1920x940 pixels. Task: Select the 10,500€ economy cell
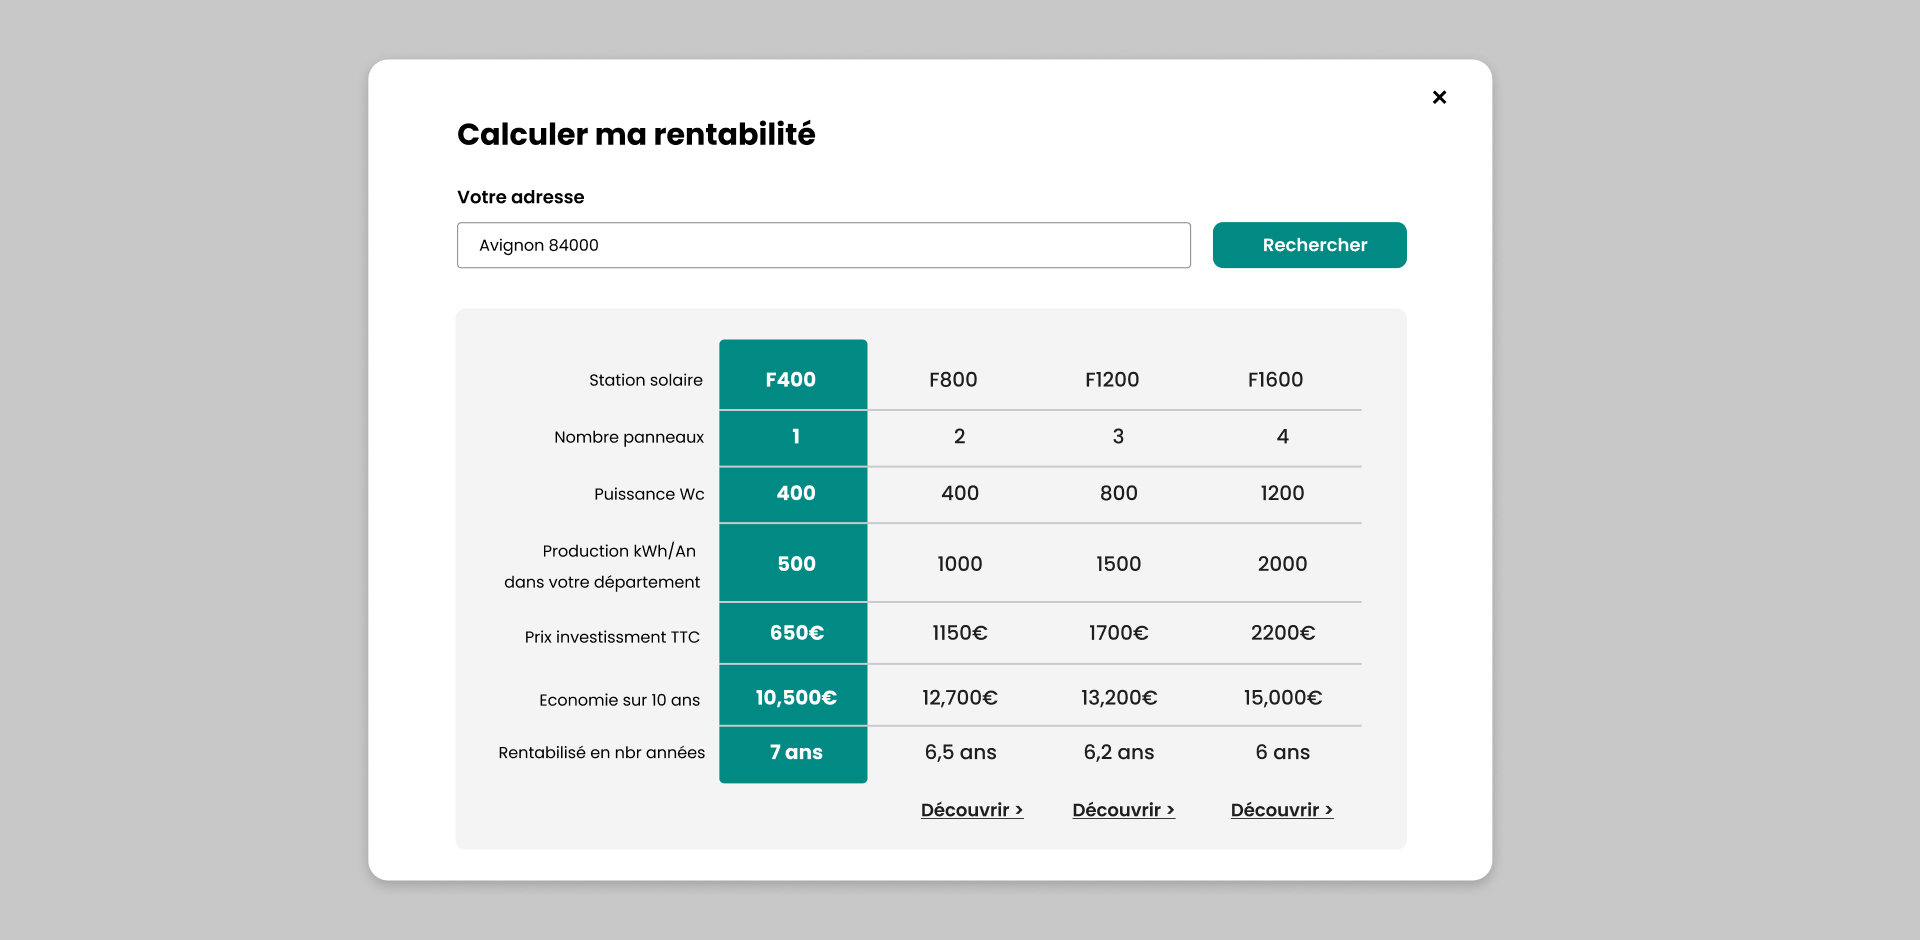795,697
